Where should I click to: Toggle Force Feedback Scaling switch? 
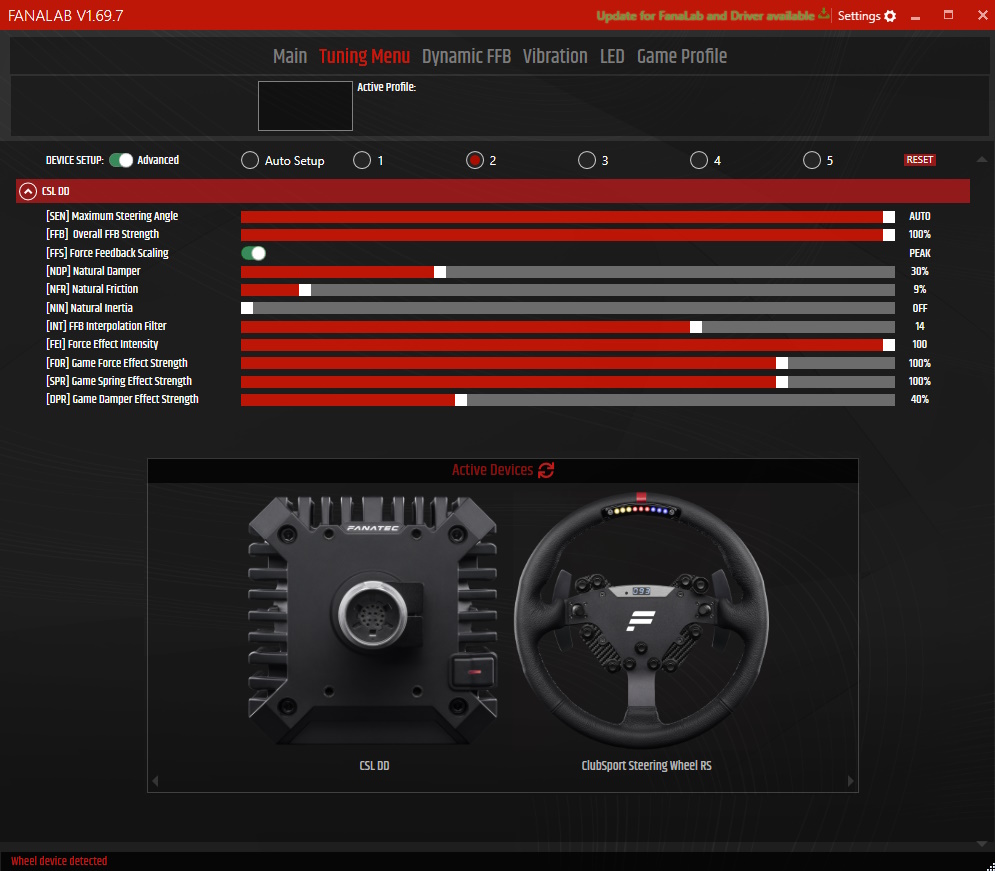(x=253, y=253)
